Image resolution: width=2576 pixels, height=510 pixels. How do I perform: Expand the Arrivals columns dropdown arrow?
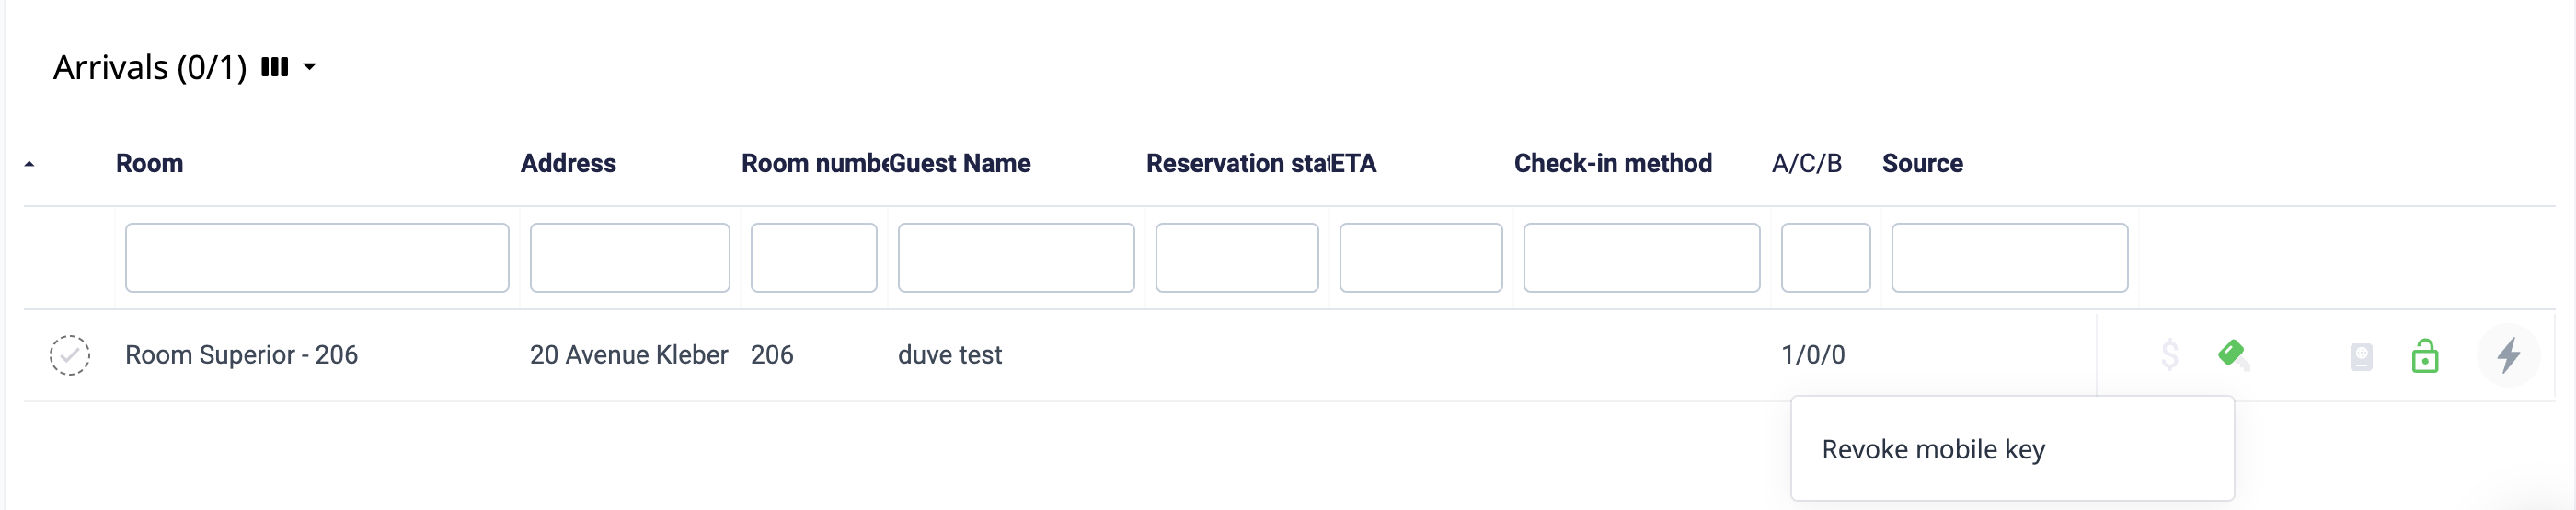coord(310,67)
